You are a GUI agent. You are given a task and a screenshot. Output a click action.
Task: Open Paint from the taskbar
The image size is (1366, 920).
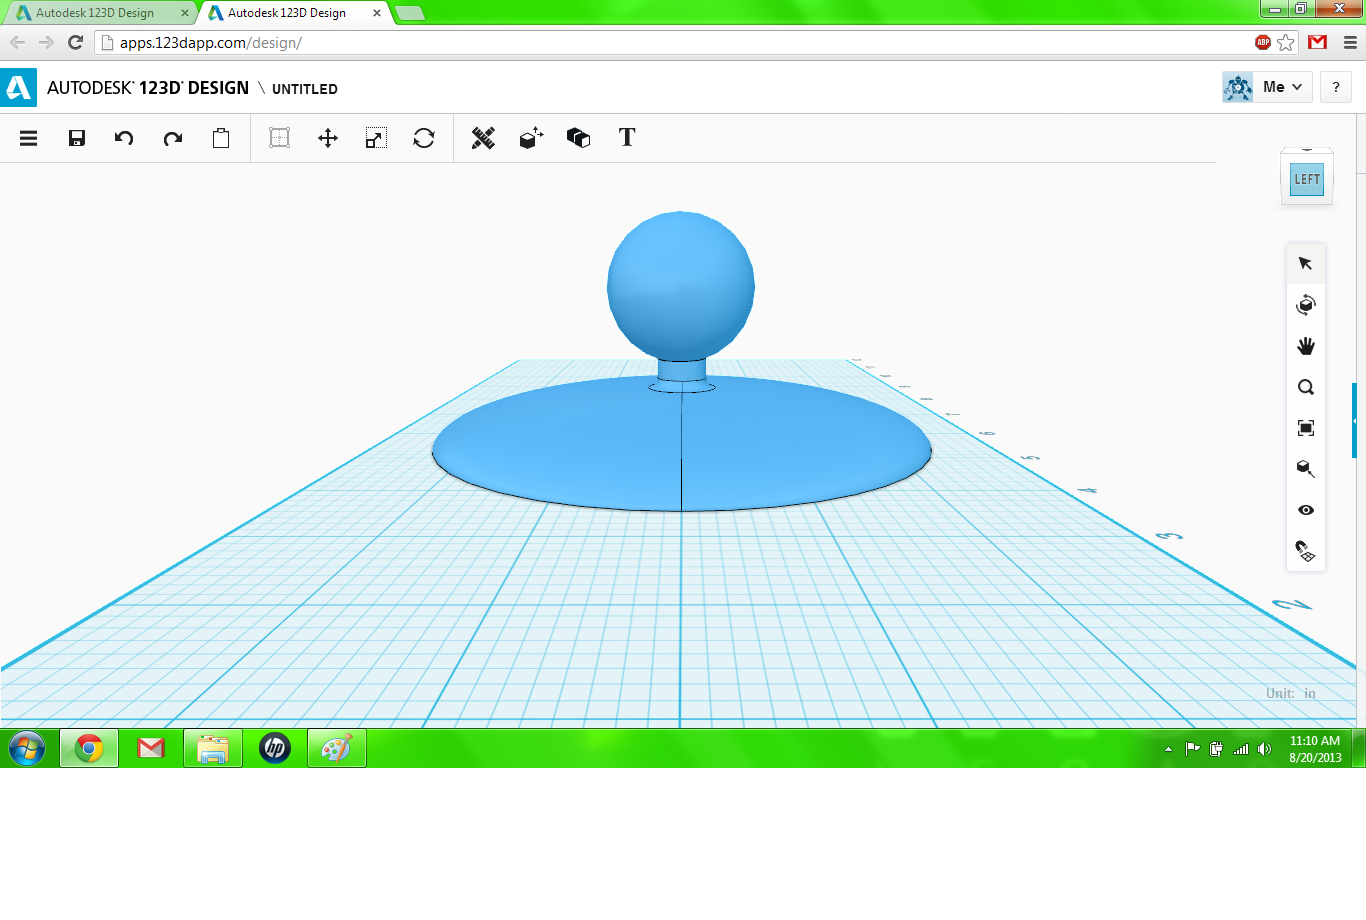point(337,748)
